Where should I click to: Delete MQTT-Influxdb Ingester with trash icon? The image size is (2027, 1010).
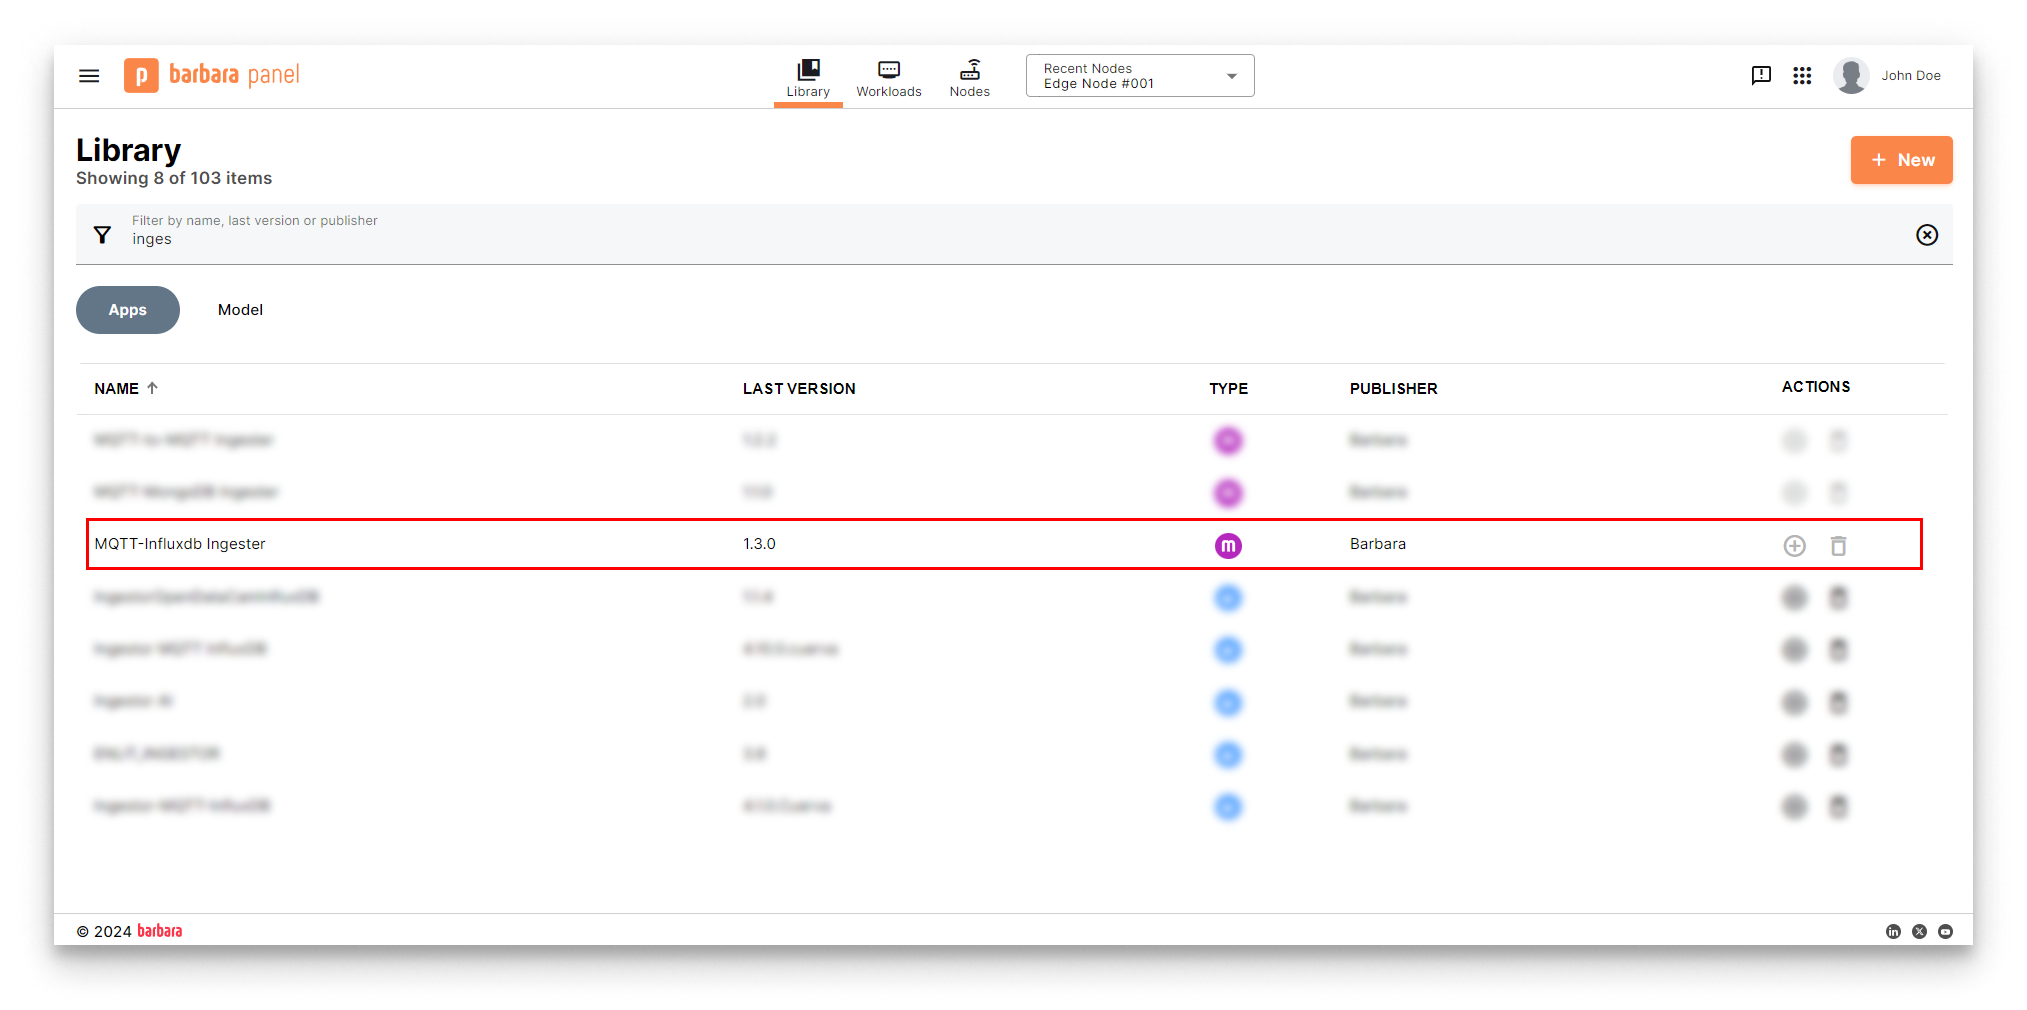pyautogui.click(x=1838, y=546)
